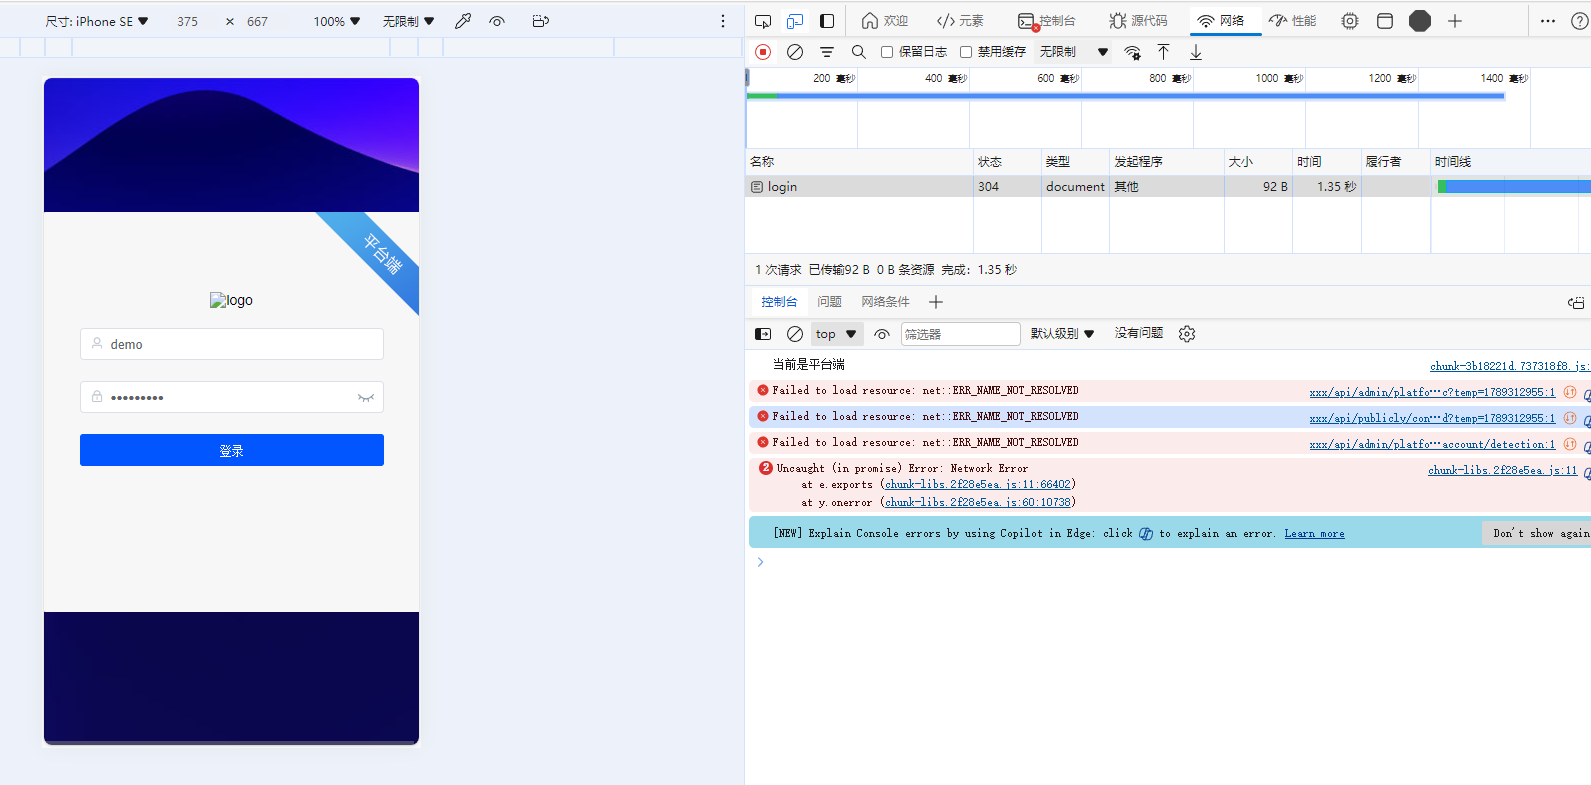Open the device toolbar more options menu
The image size is (1591, 785).
point(723,21)
